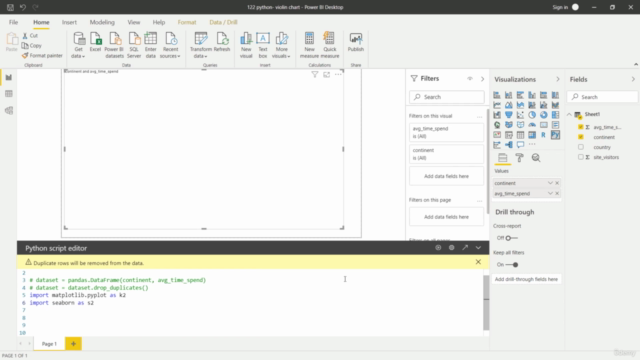This screenshot has width=640, height=360.
Task: Open avg_time_spend value dropdown arrow
Action: click(x=550, y=193)
